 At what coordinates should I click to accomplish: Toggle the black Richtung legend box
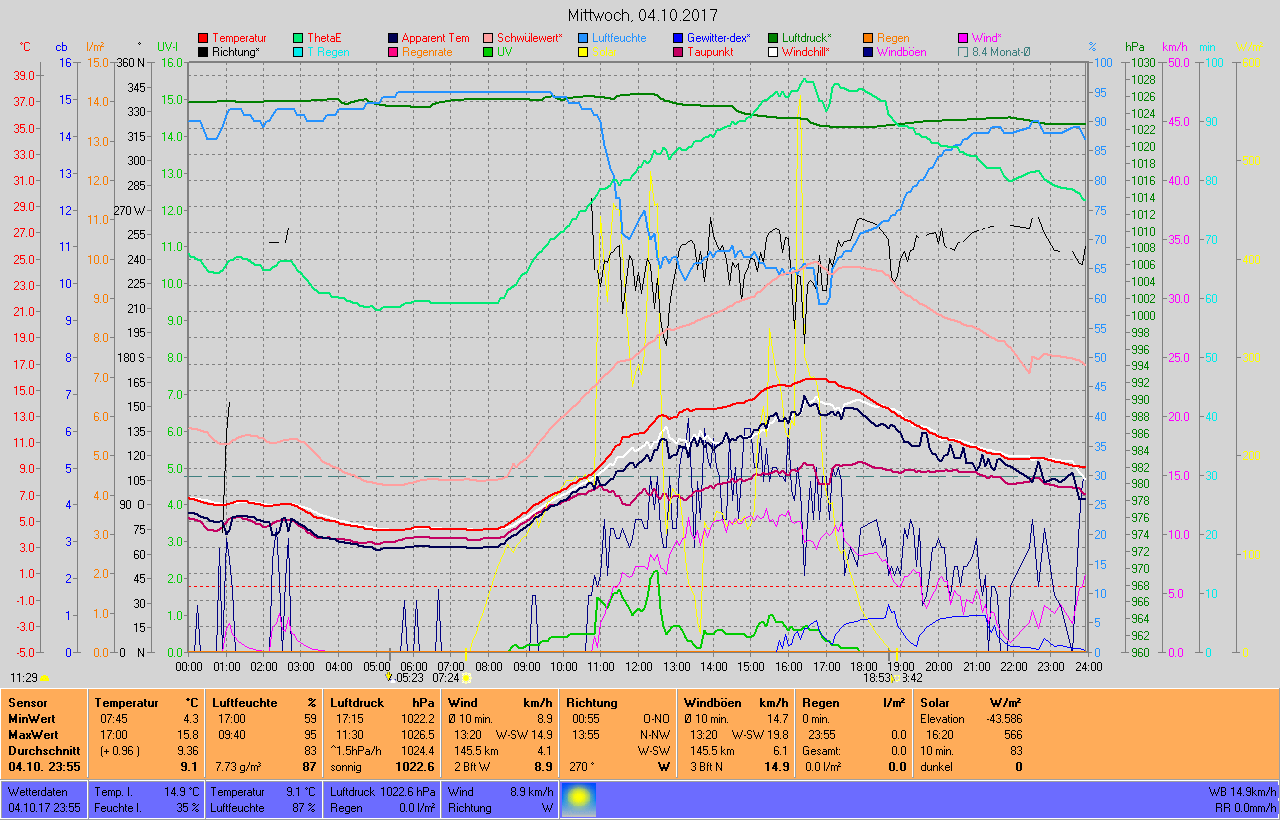pos(204,52)
